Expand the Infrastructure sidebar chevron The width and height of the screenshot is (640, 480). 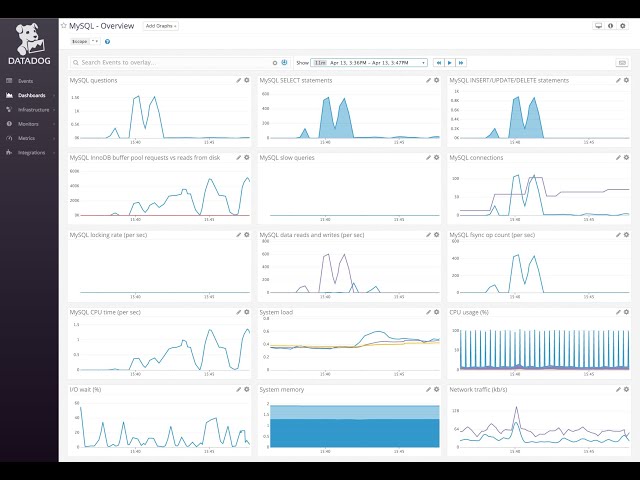54,110
